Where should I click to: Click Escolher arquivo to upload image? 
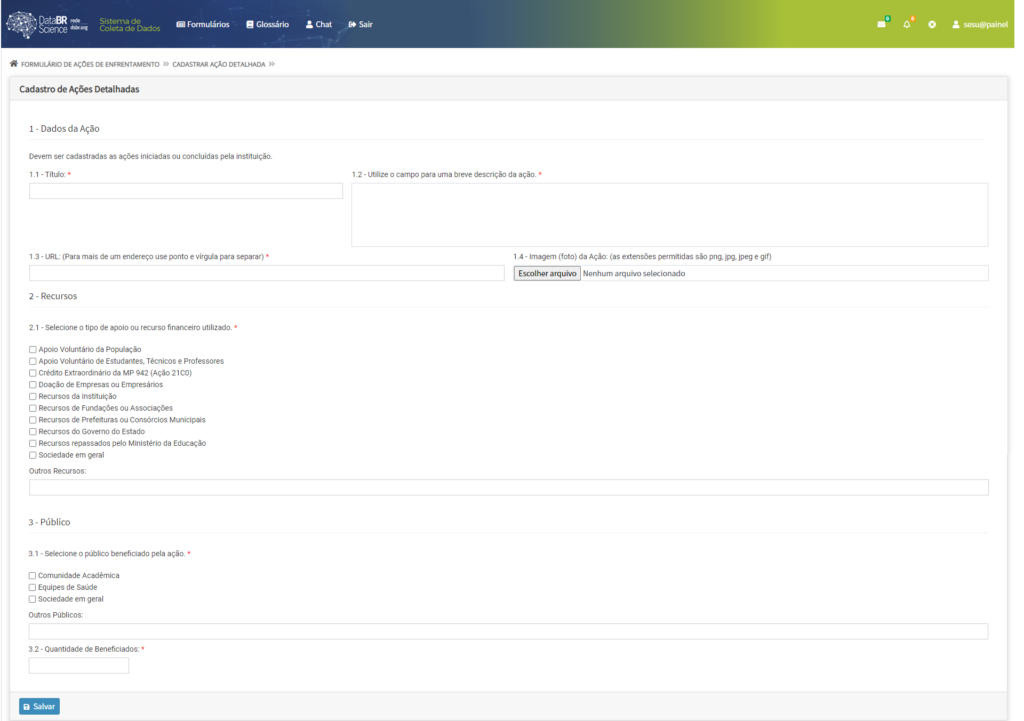tap(547, 273)
